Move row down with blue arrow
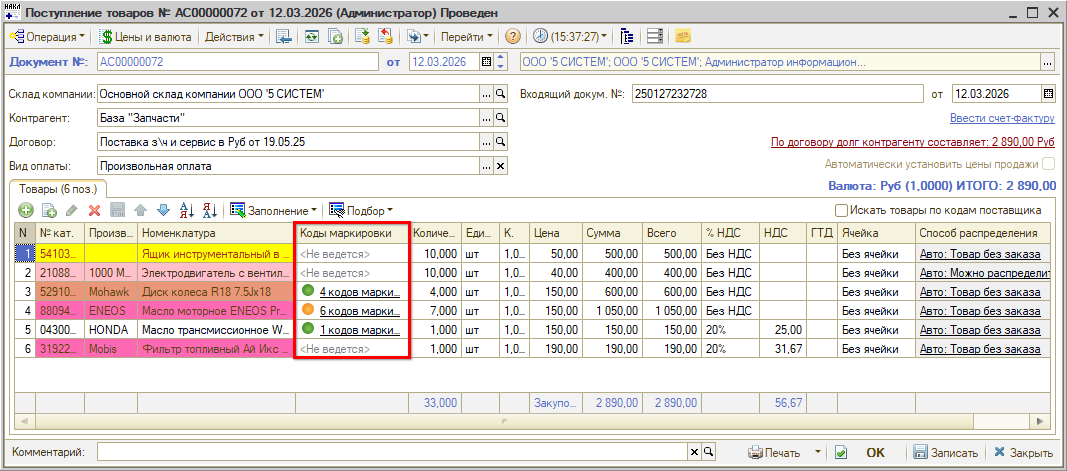This screenshot has height=471, width=1067. click(163, 210)
